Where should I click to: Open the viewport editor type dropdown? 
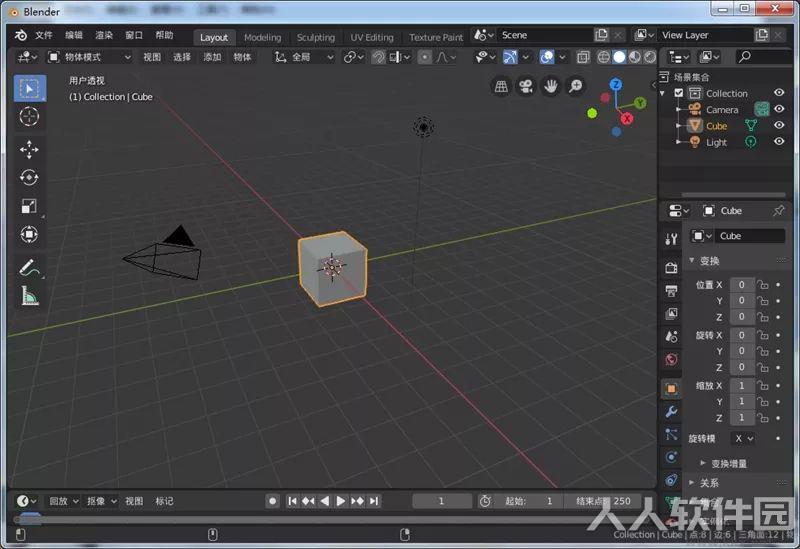click(27, 57)
